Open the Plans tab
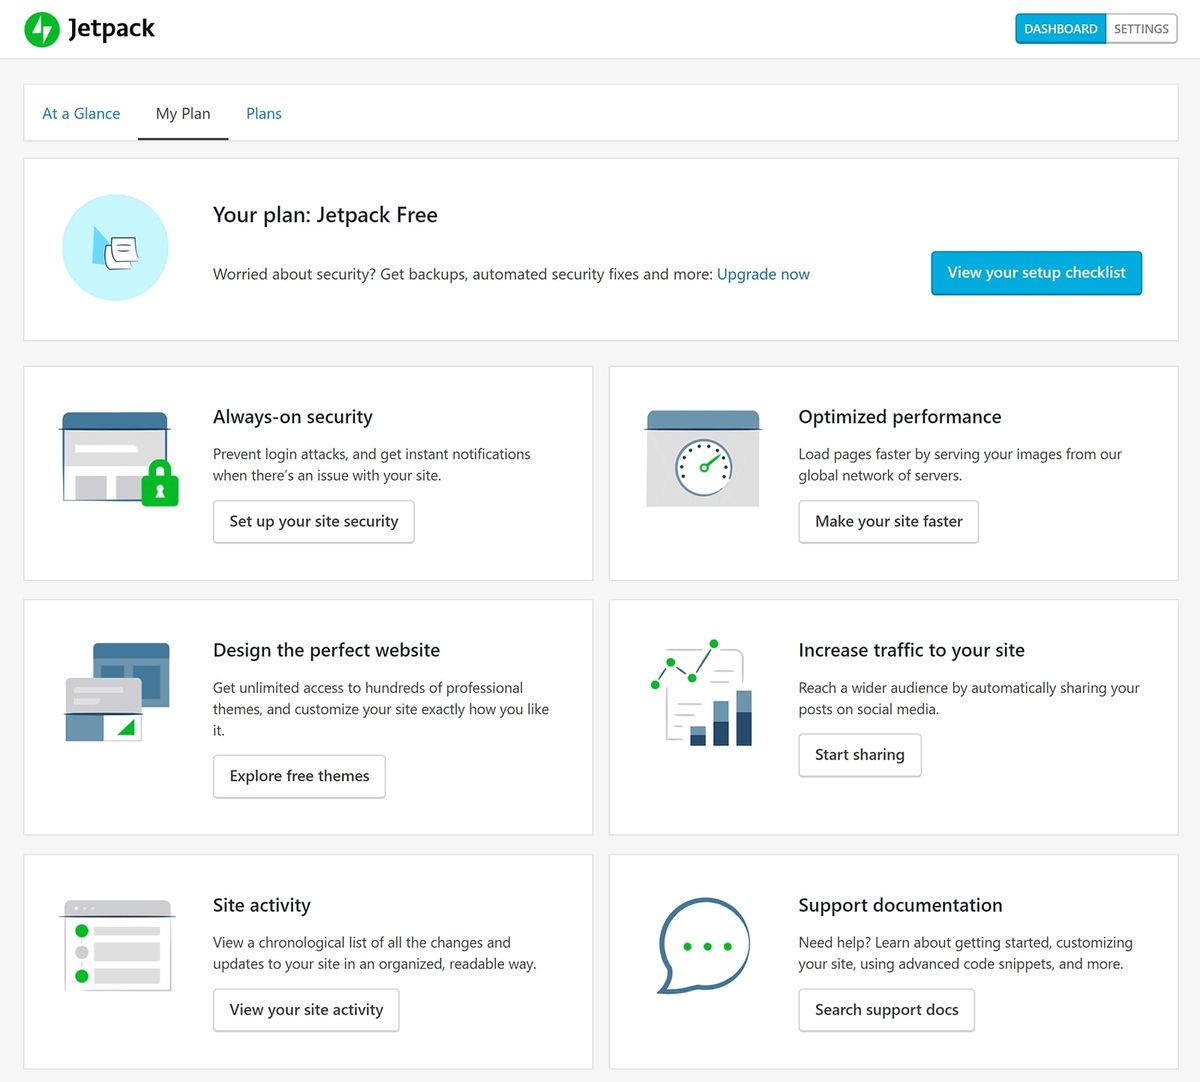The height and width of the screenshot is (1082, 1200). click(x=263, y=113)
